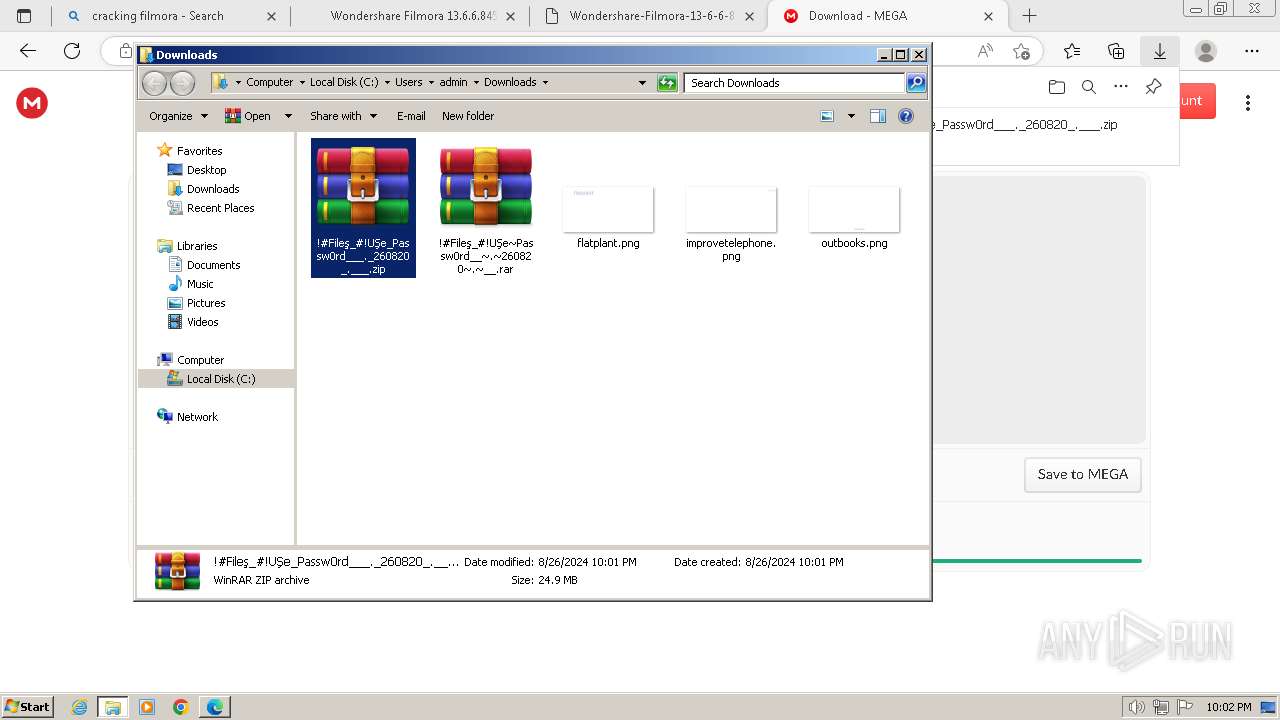Open Share with dropdown menu
Image resolution: width=1280 pixels, height=720 pixels.
(x=343, y=116)
